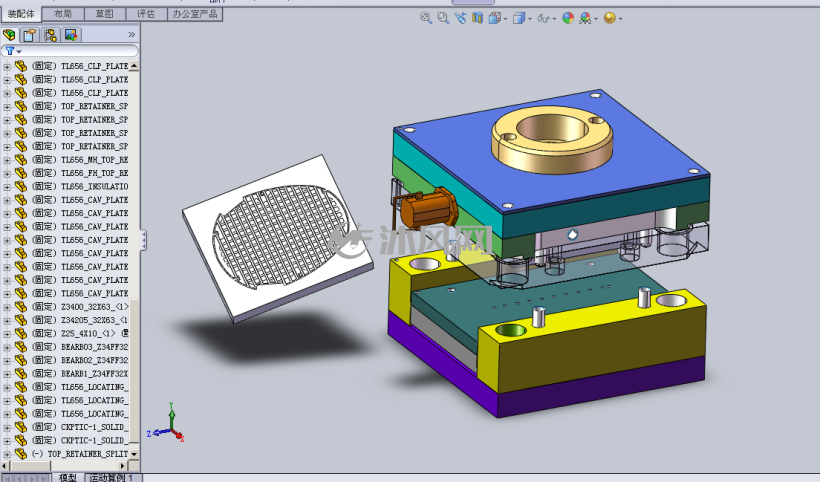Click the View Orientation cube icon

(x=494, y=18)
